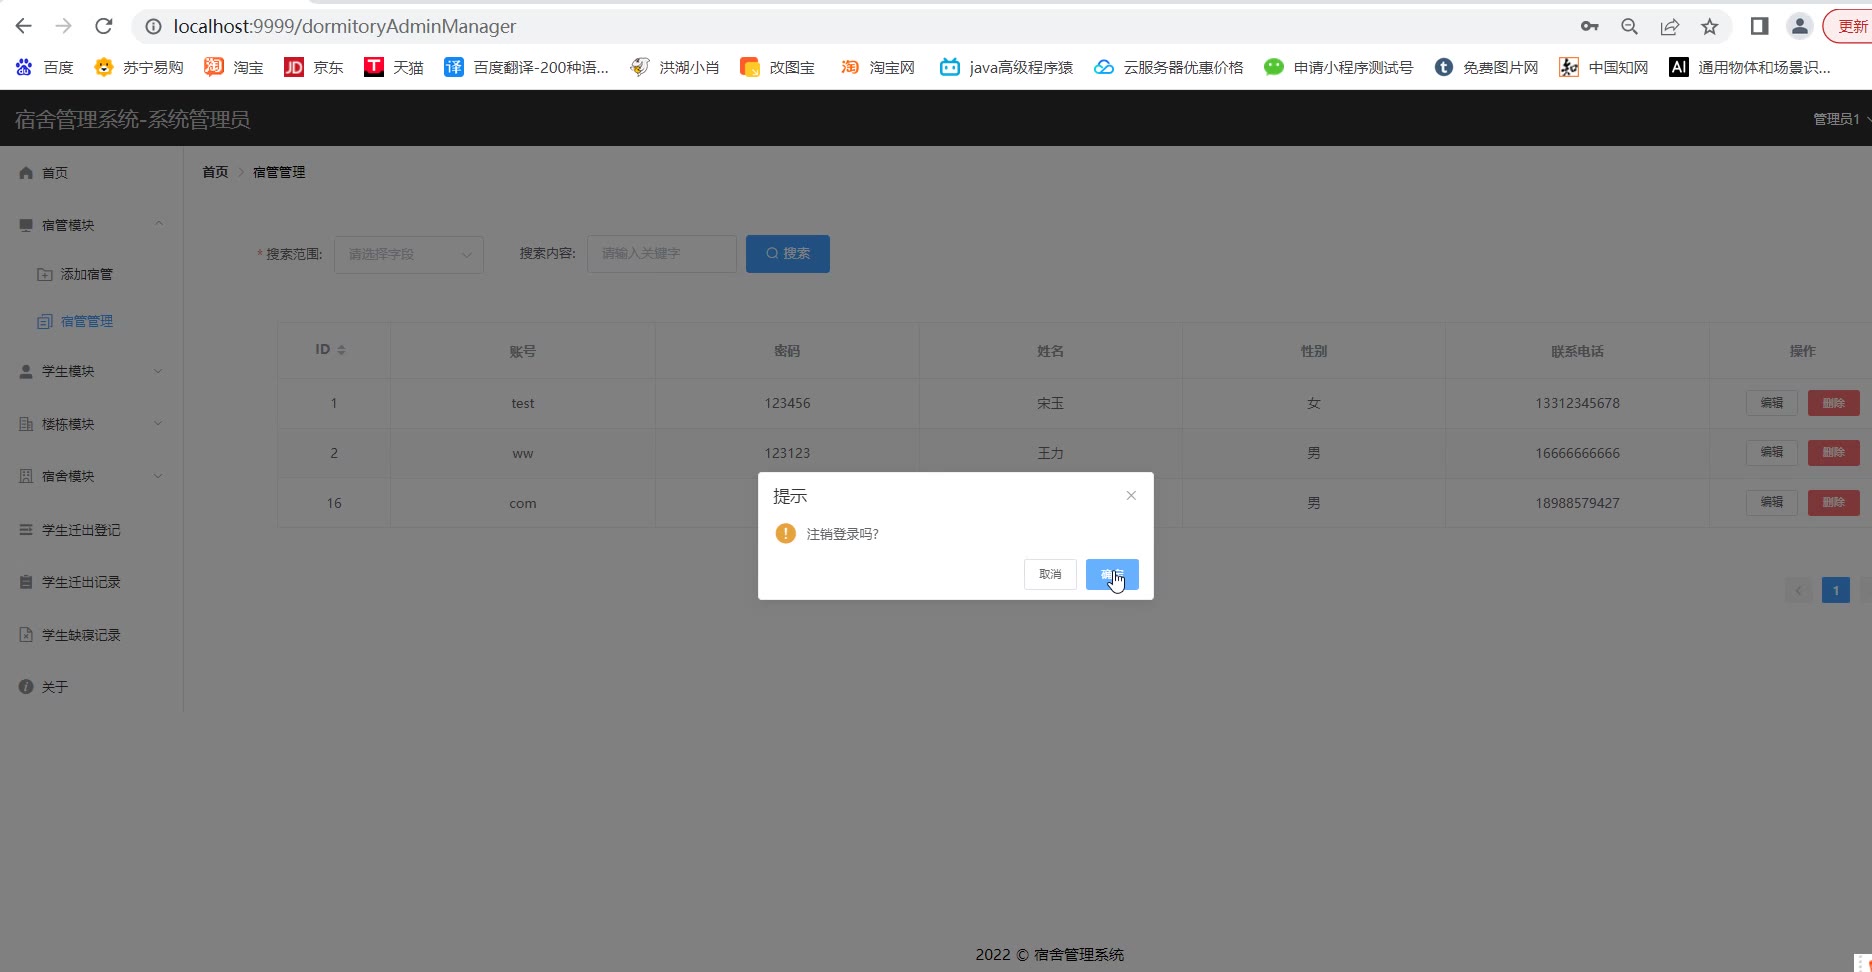Open the browser profile avatar
The height and width of the screenshot is (972, 1872).
point(1799,26)
